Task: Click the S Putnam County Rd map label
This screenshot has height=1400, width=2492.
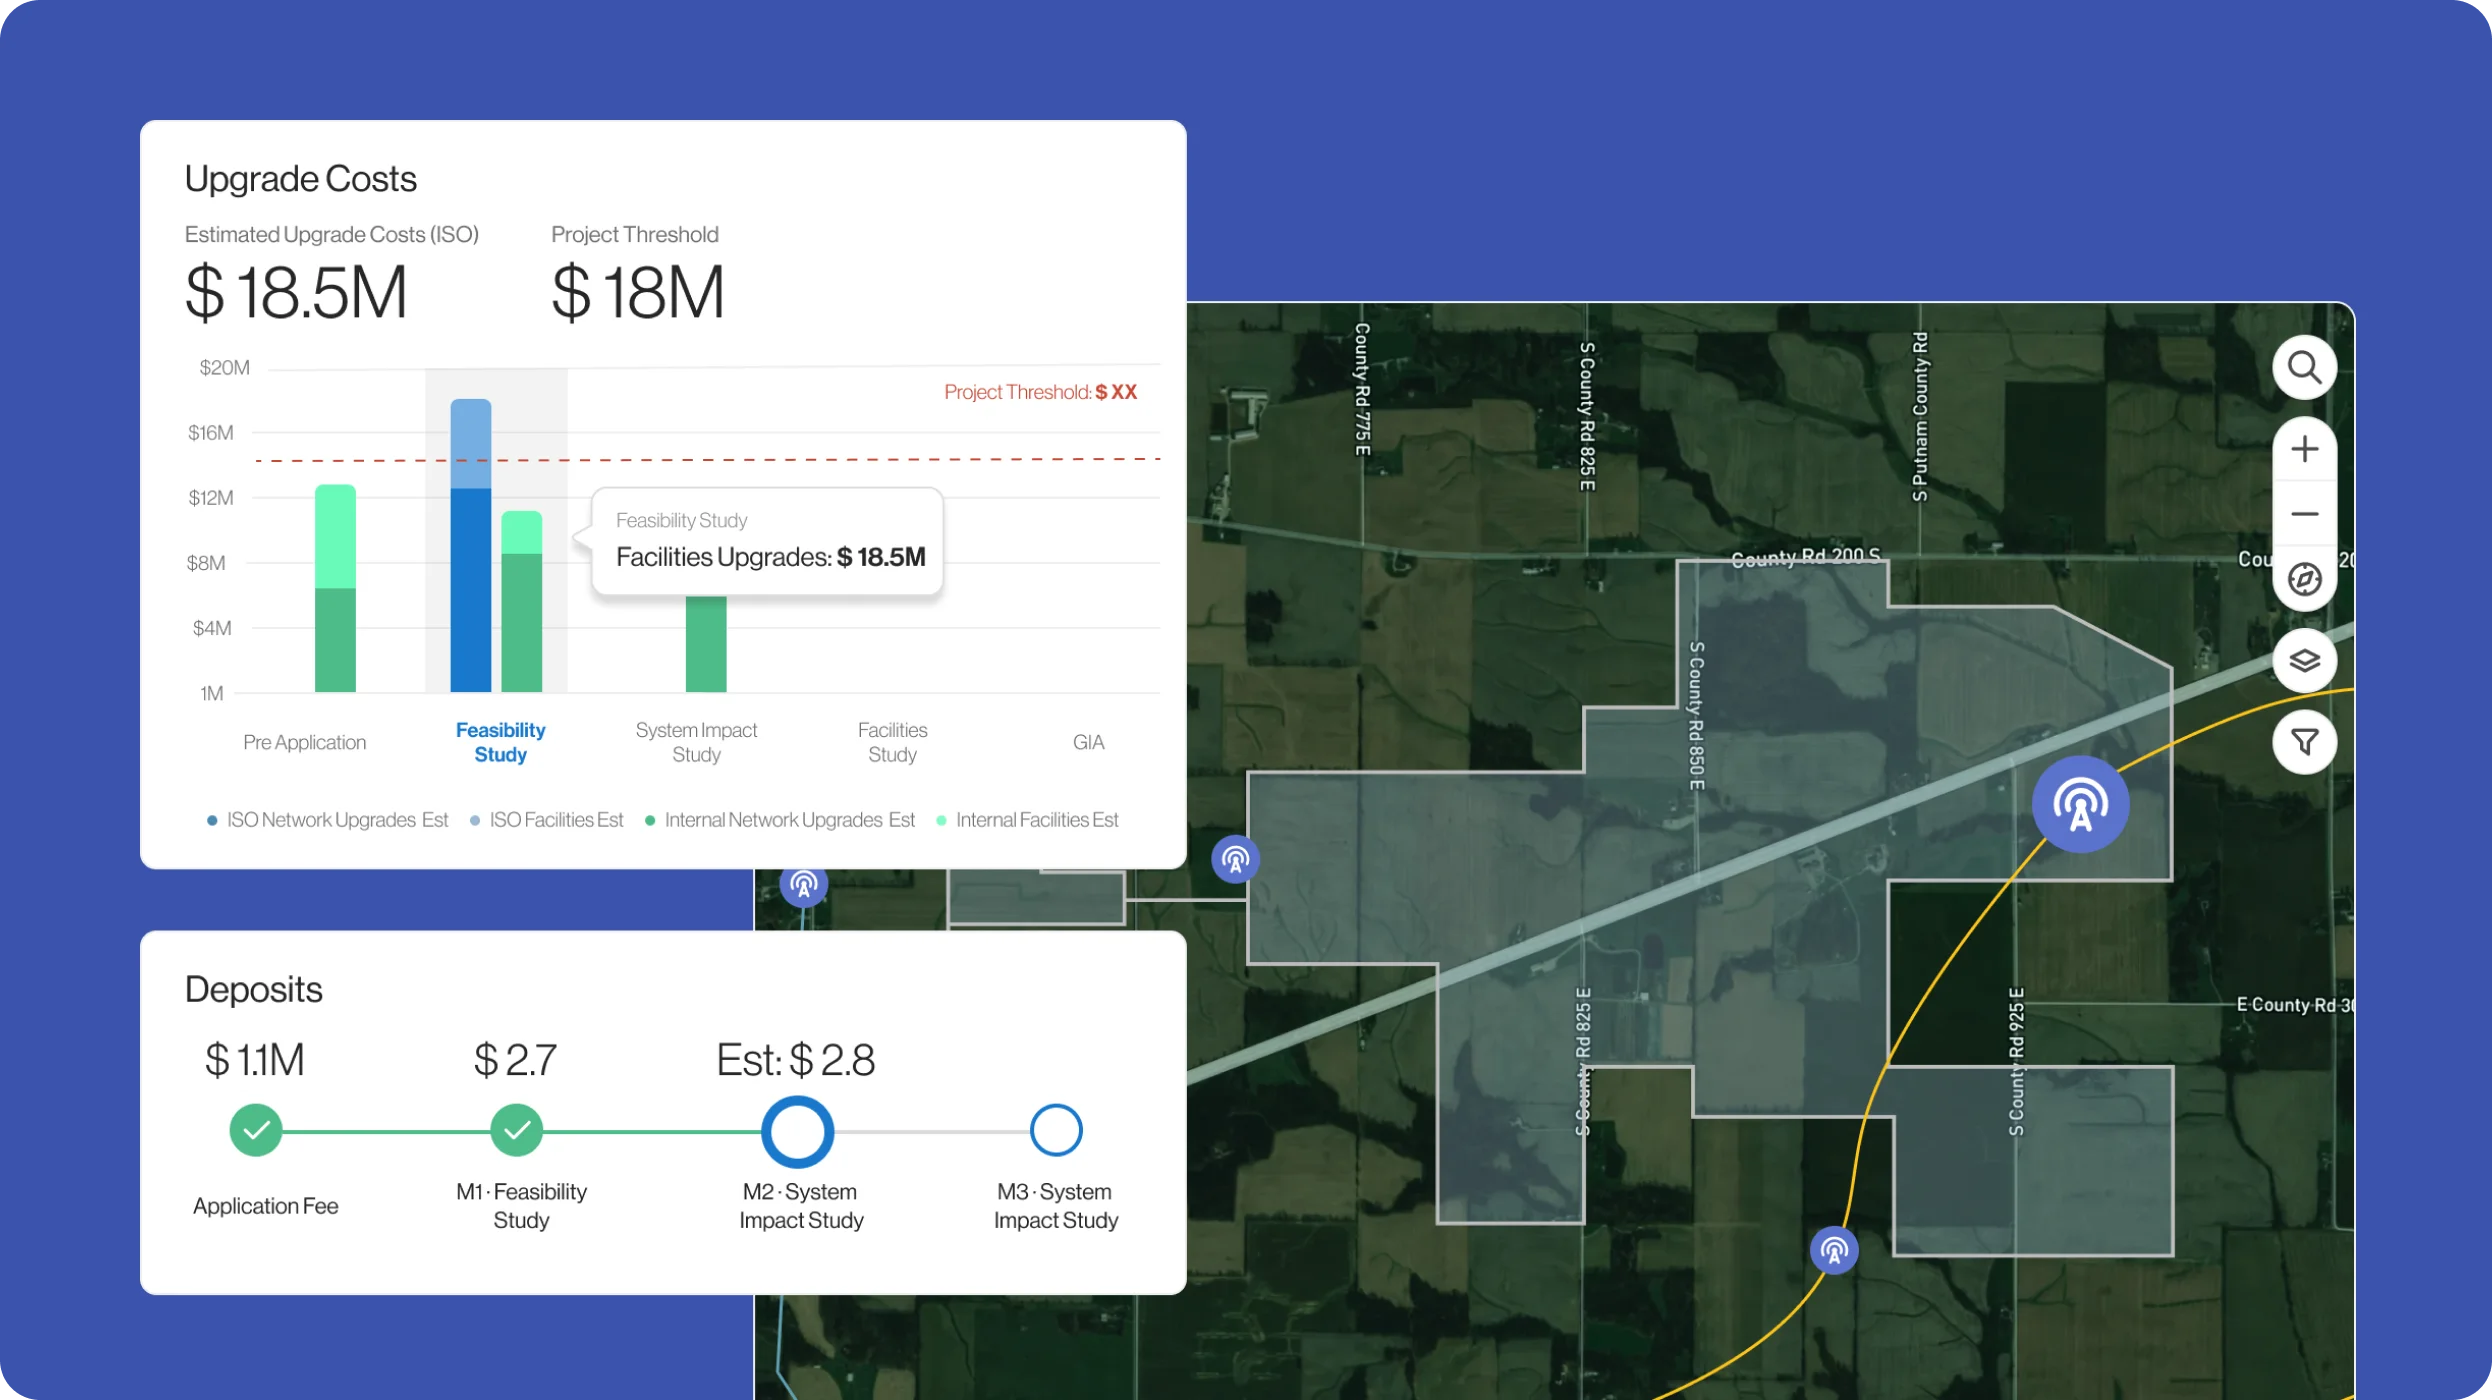Action: coord(1919,416)
